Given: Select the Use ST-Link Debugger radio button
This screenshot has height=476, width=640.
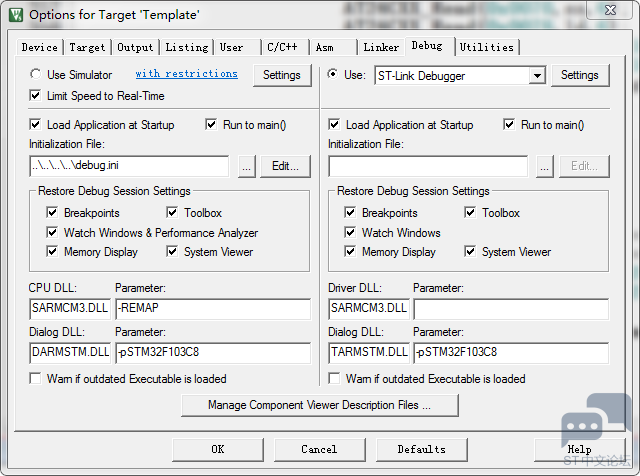Looking at the screenshot, I should pyautogui.click(x=333, y=75).
